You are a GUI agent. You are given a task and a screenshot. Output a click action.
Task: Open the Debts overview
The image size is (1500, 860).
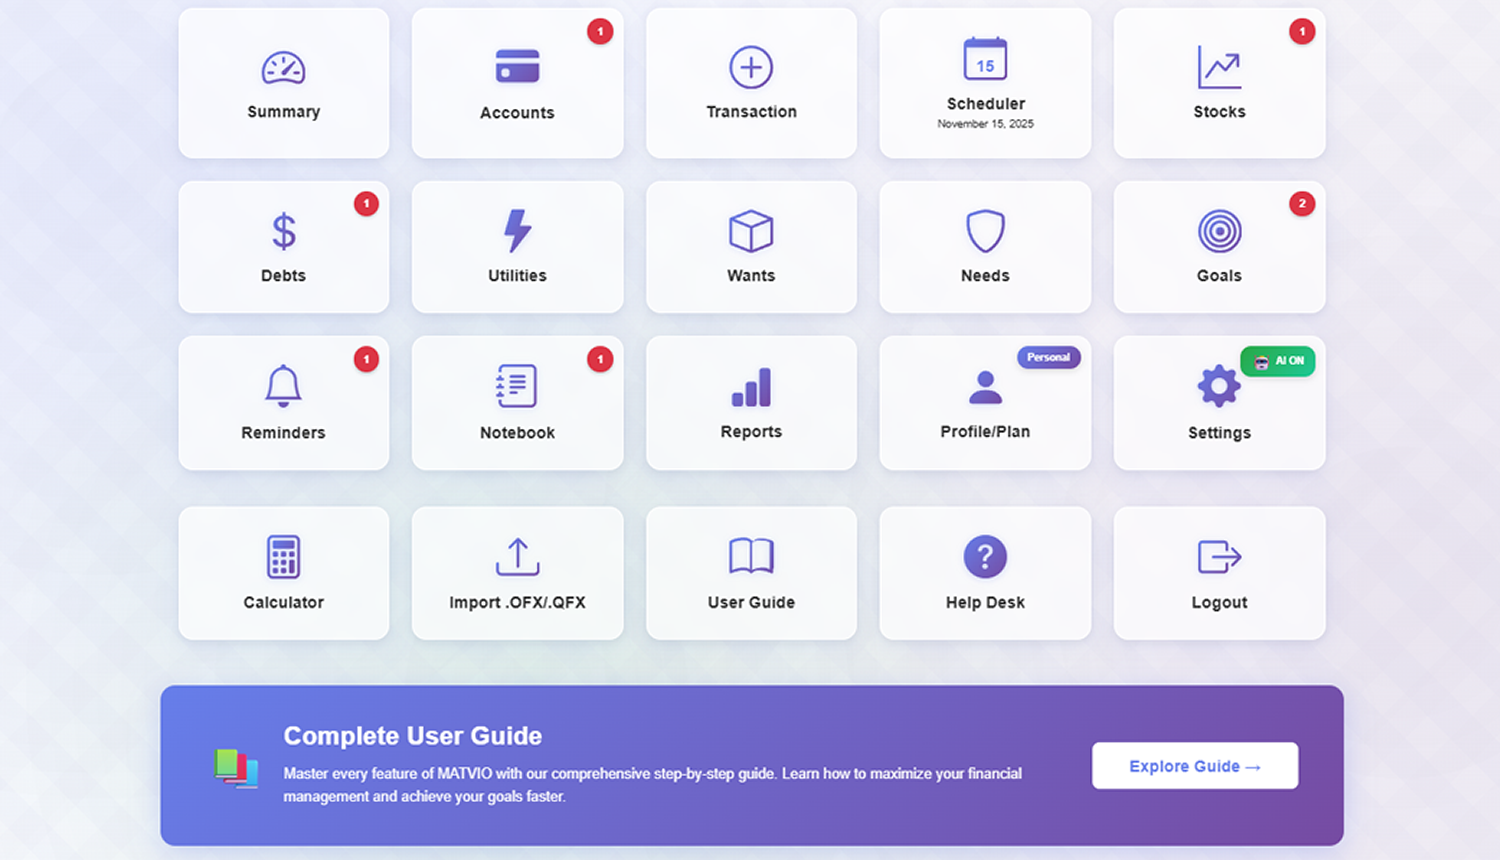283,246
